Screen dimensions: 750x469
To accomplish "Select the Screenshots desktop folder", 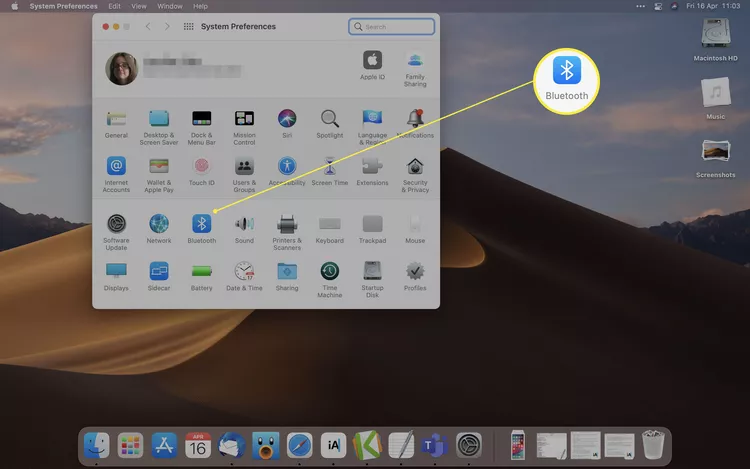I will 716,159.
